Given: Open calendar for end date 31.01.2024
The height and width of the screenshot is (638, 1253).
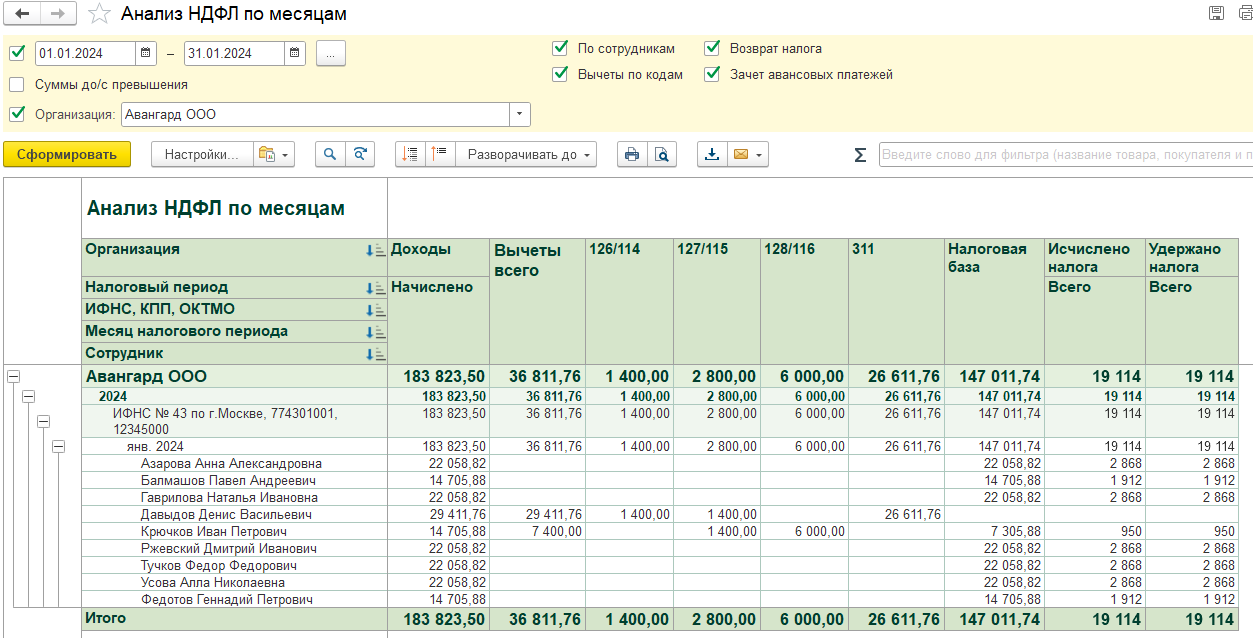Looking at the screenshot, I should coord(294,53).
